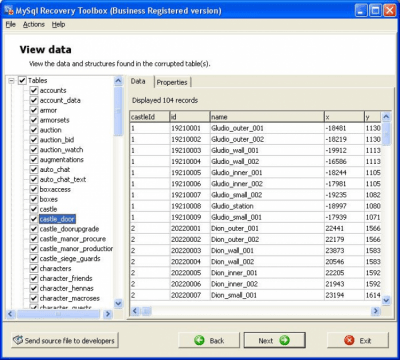Click the id cell 19210005
Image resolution: width=400 pixels, height=360 pixels.
point(189,173)
